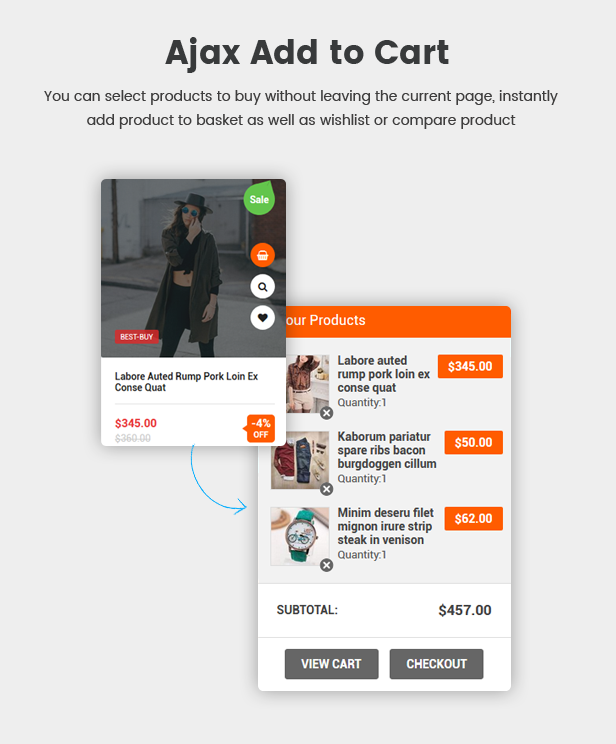The image size is (616, 744).
Task: Click the green Sale badge
Action: [259, 198]
